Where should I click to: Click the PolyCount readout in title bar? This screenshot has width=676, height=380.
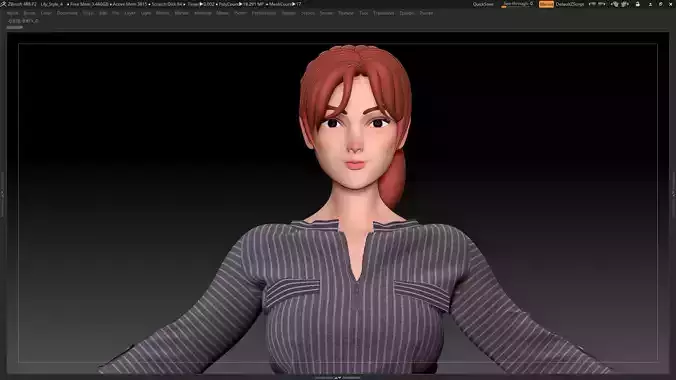[x=241, y=4]
